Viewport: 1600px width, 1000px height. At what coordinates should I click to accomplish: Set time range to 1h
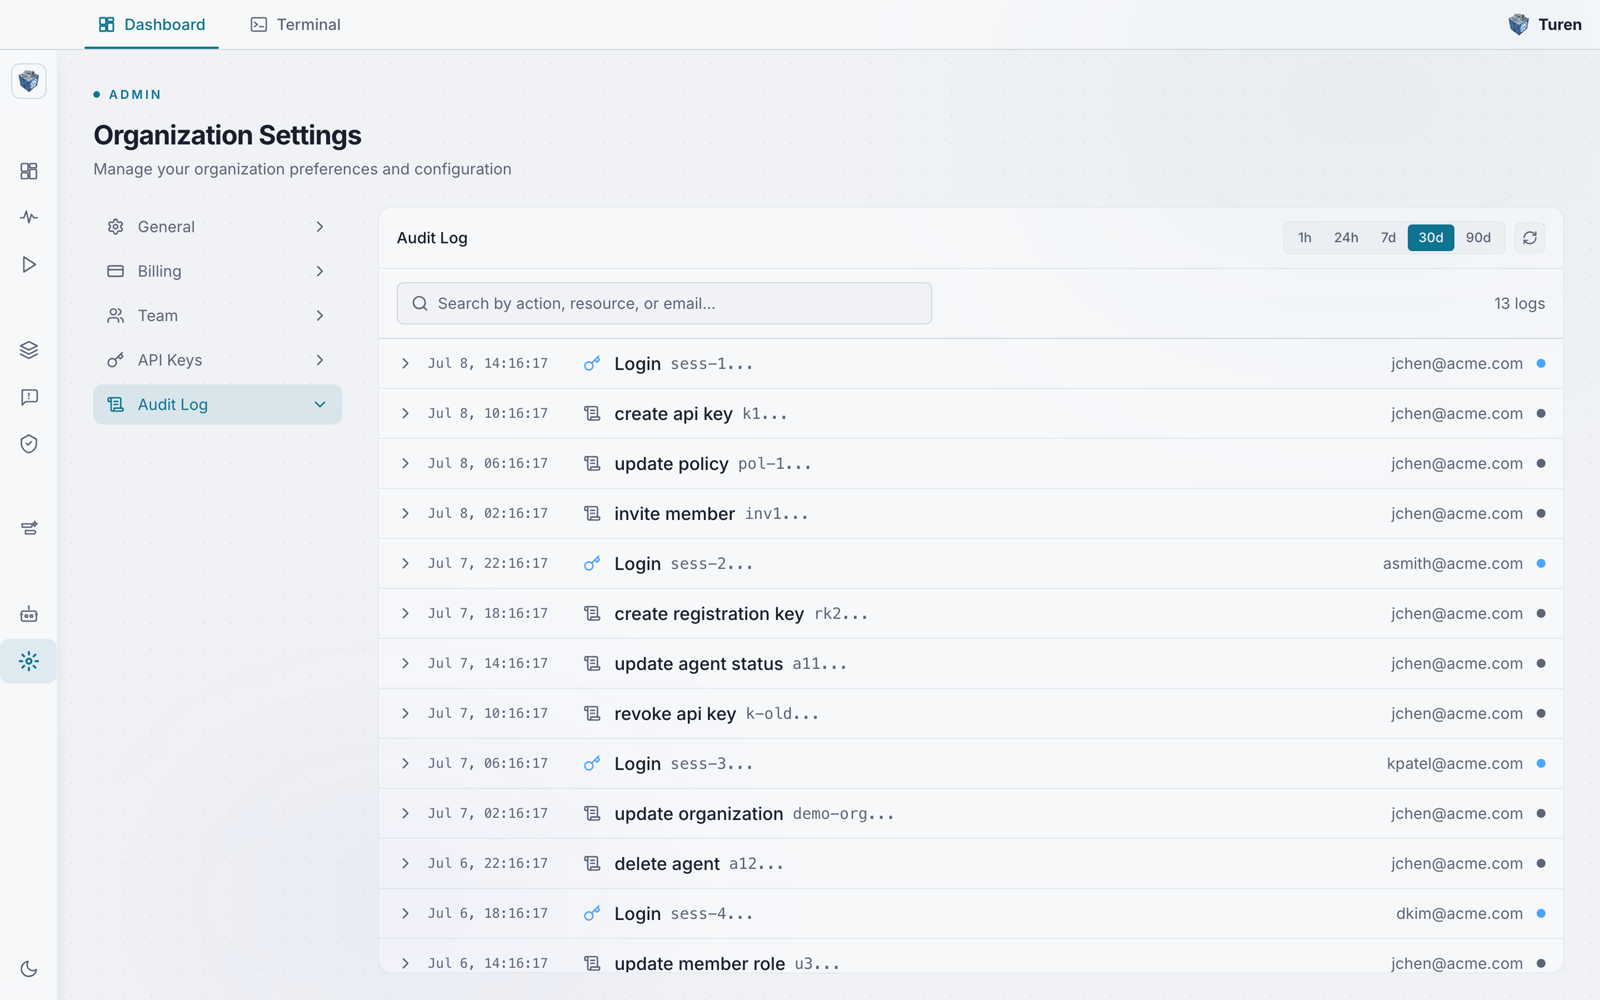1304,238
